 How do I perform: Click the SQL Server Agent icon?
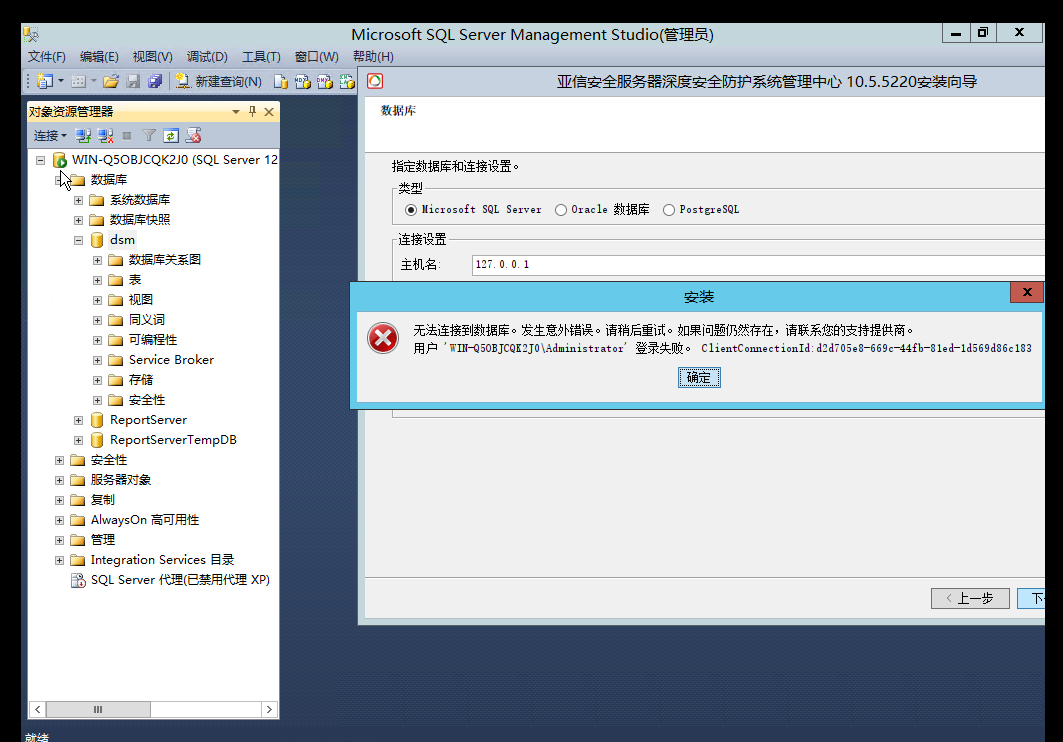tap(78, 580)
